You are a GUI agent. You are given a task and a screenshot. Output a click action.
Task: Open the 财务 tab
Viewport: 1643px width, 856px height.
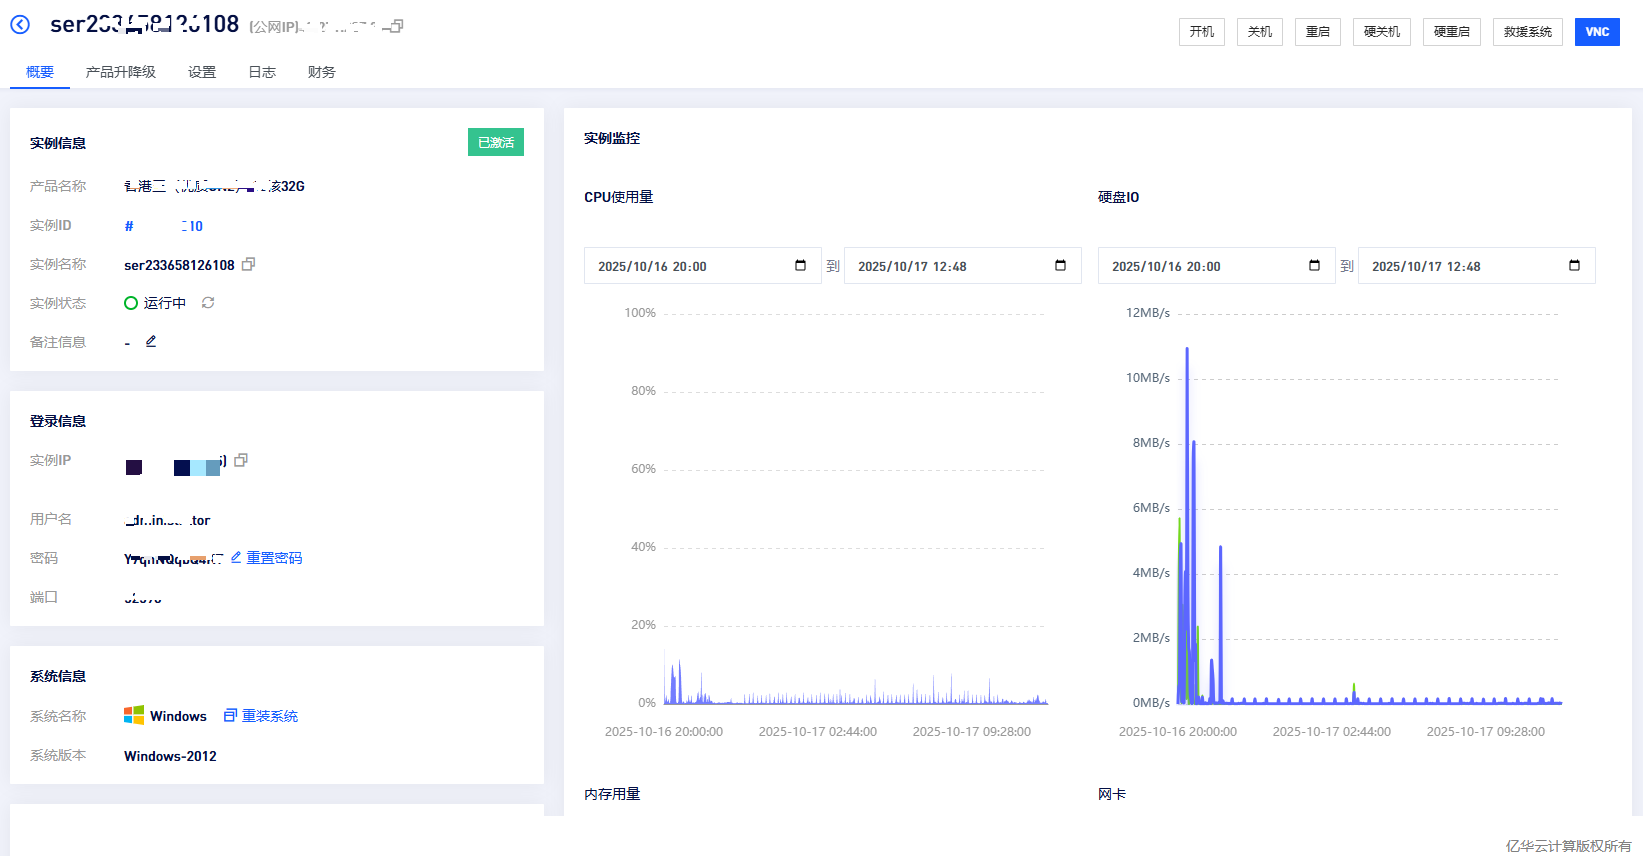[322, 72]
